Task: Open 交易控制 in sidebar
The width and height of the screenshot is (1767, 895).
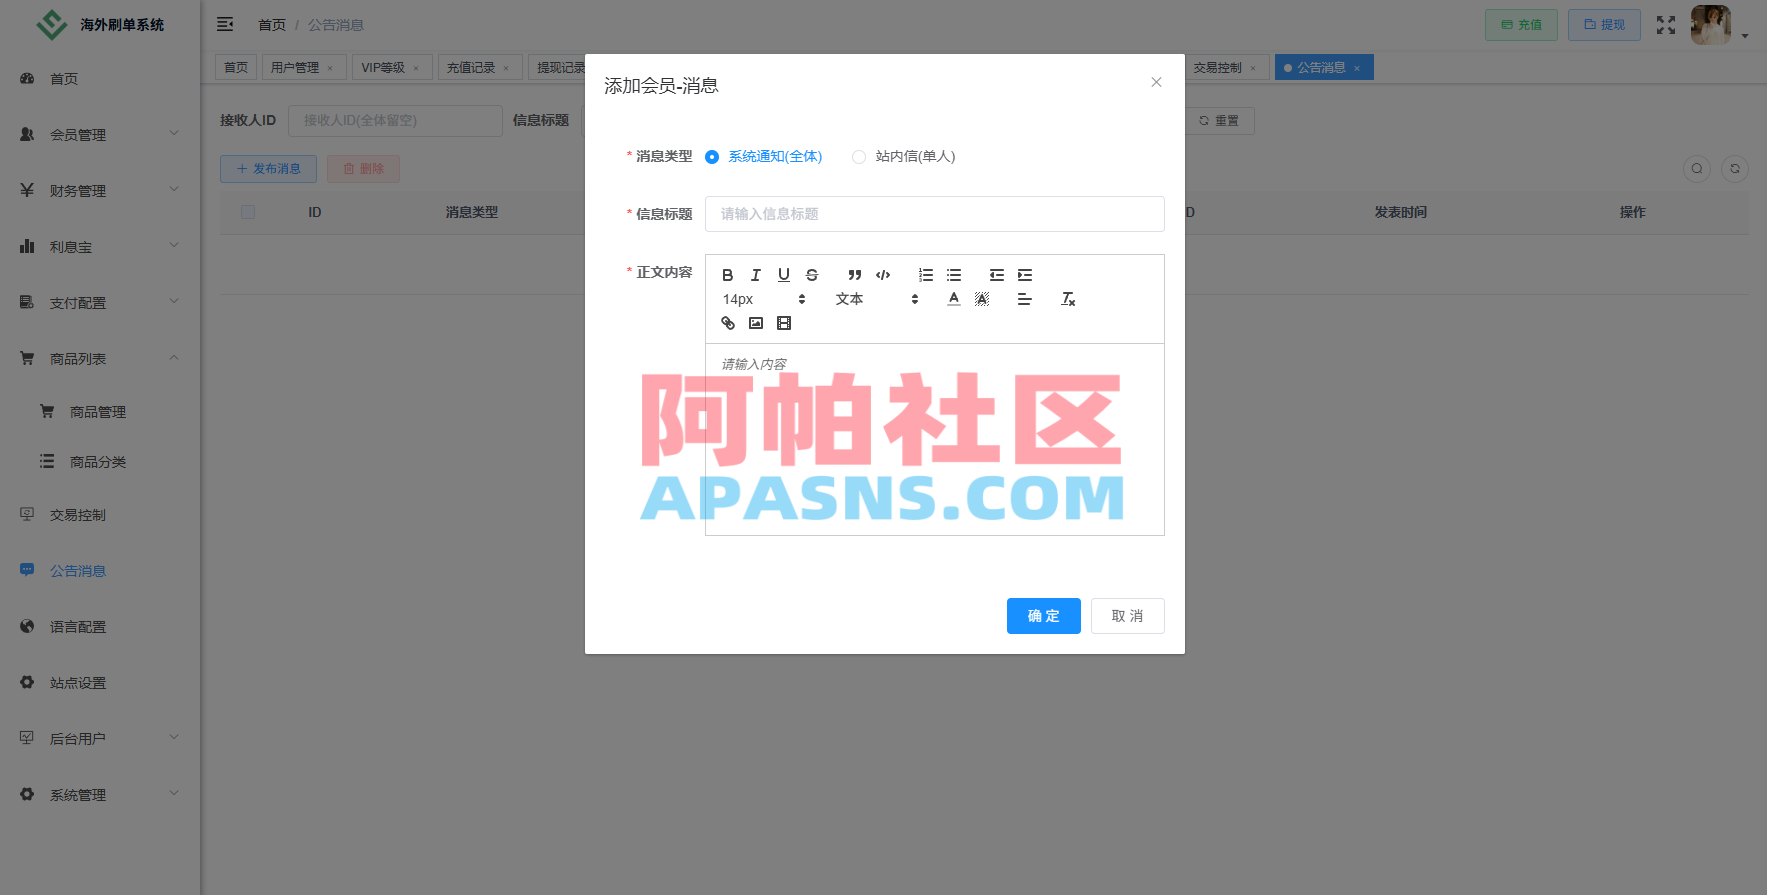Action: click(x=100, y=515)
